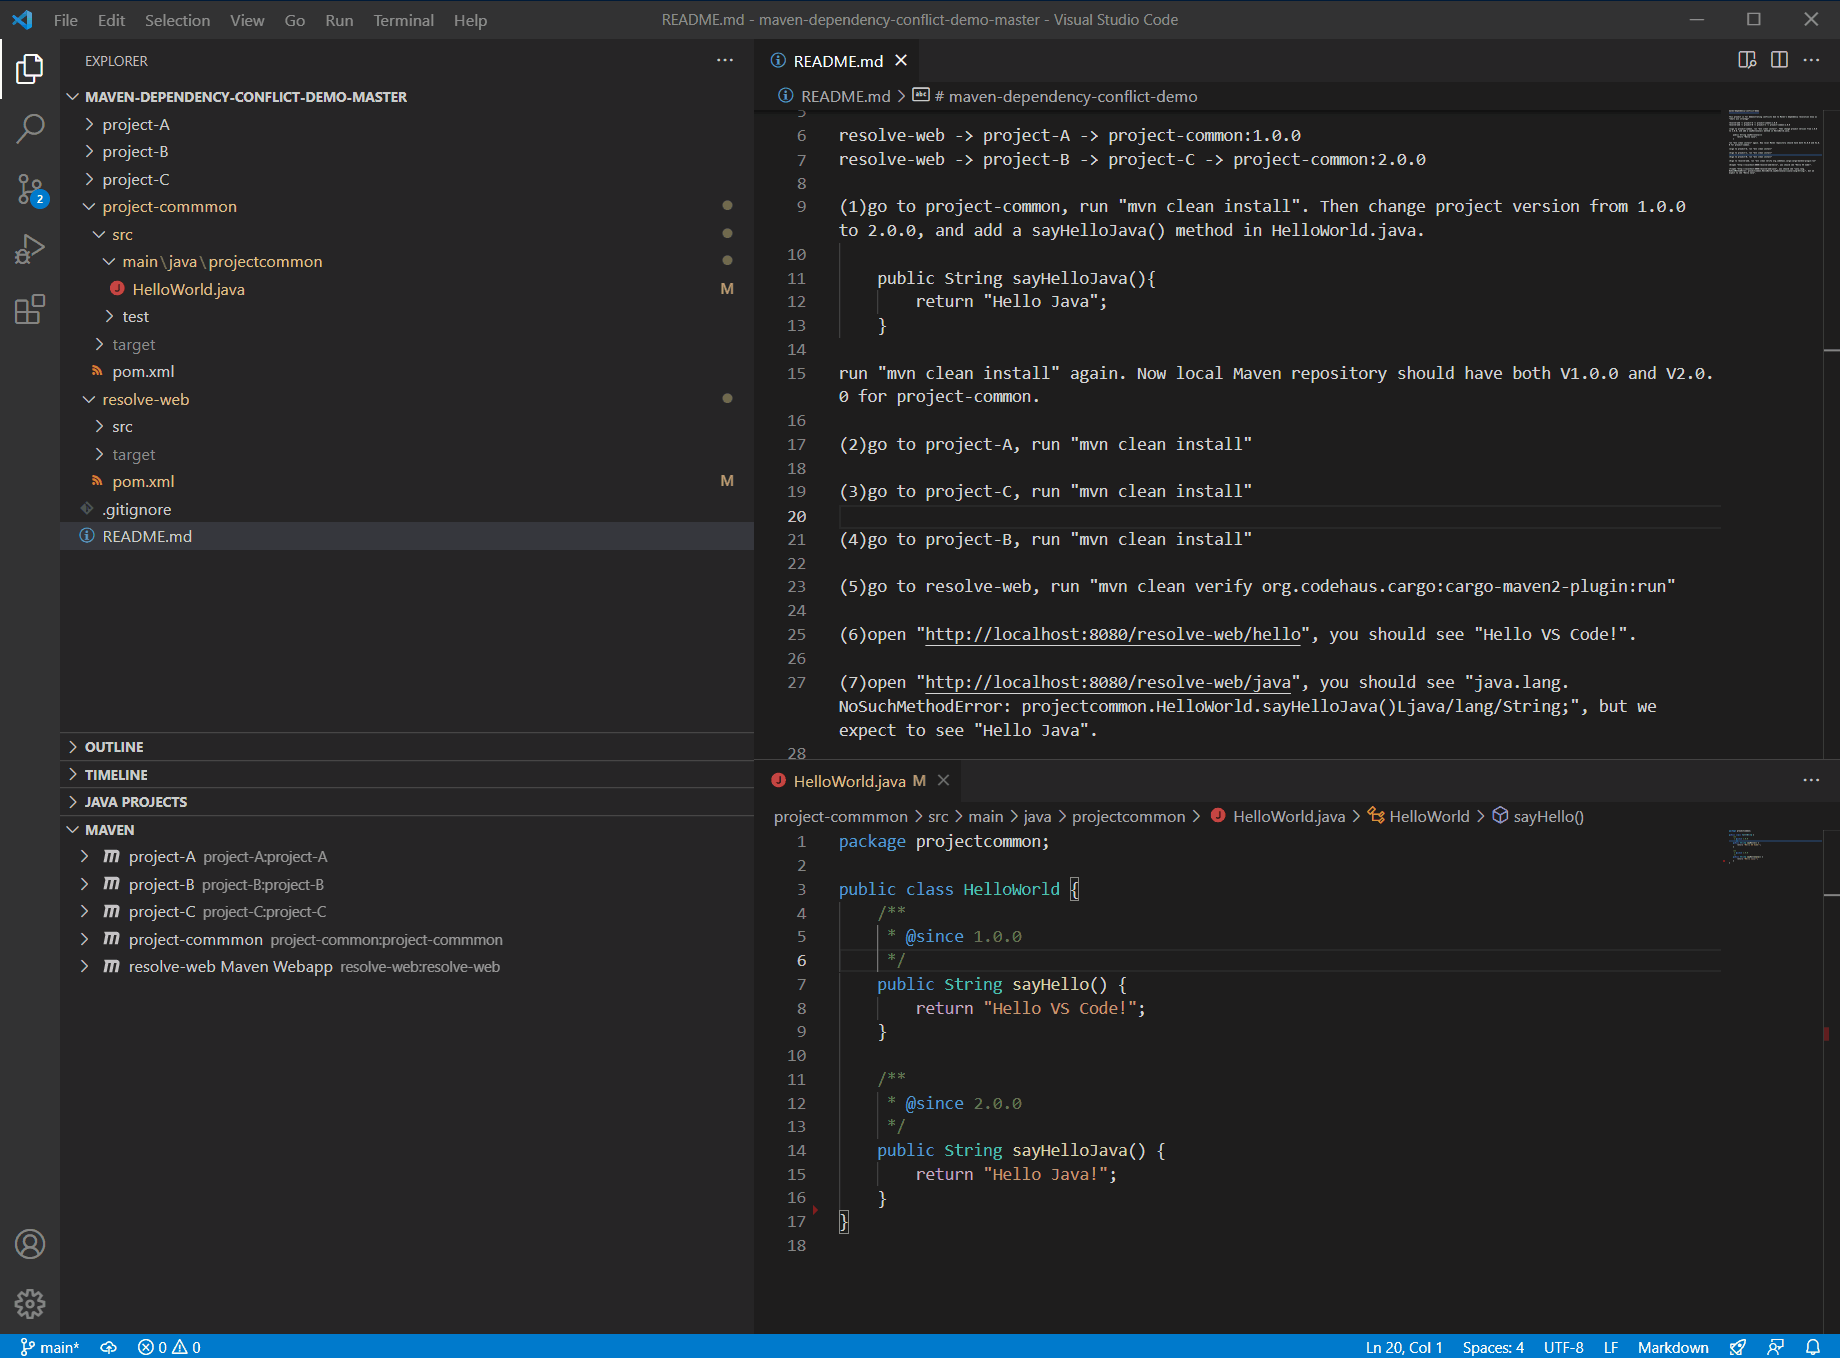
Task: Change language mode via Markdown indicator
Action: tap(1673, 1347)
